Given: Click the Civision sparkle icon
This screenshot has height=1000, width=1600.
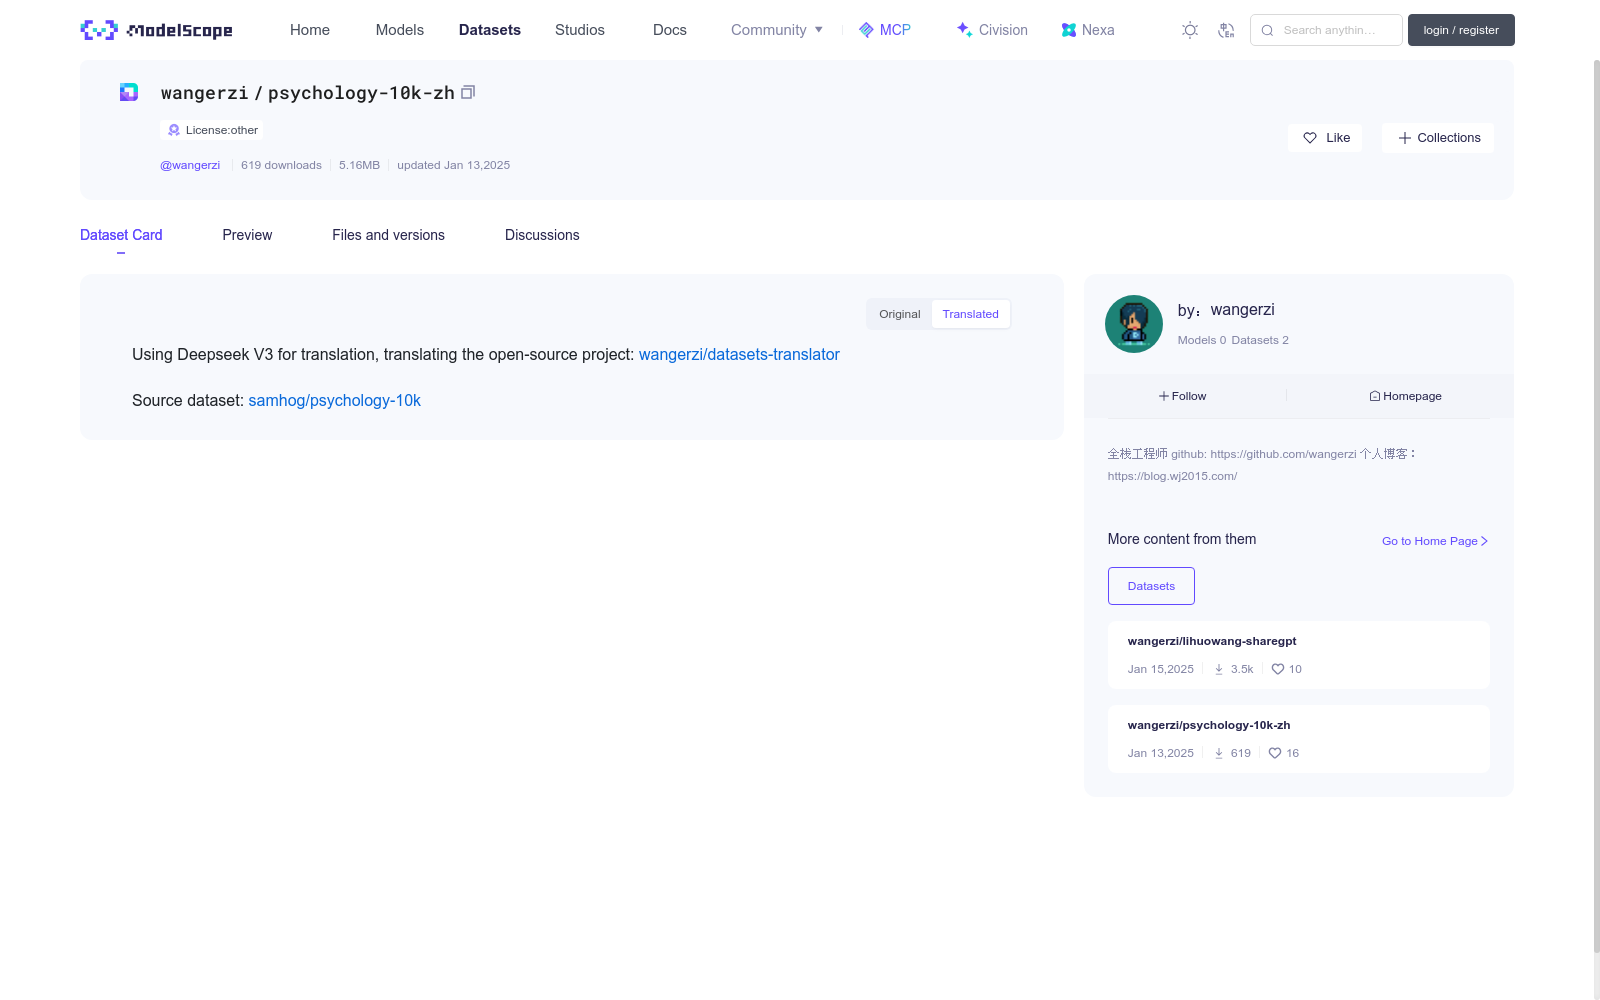Looking at the screenshot, I should tap(964, 30).
